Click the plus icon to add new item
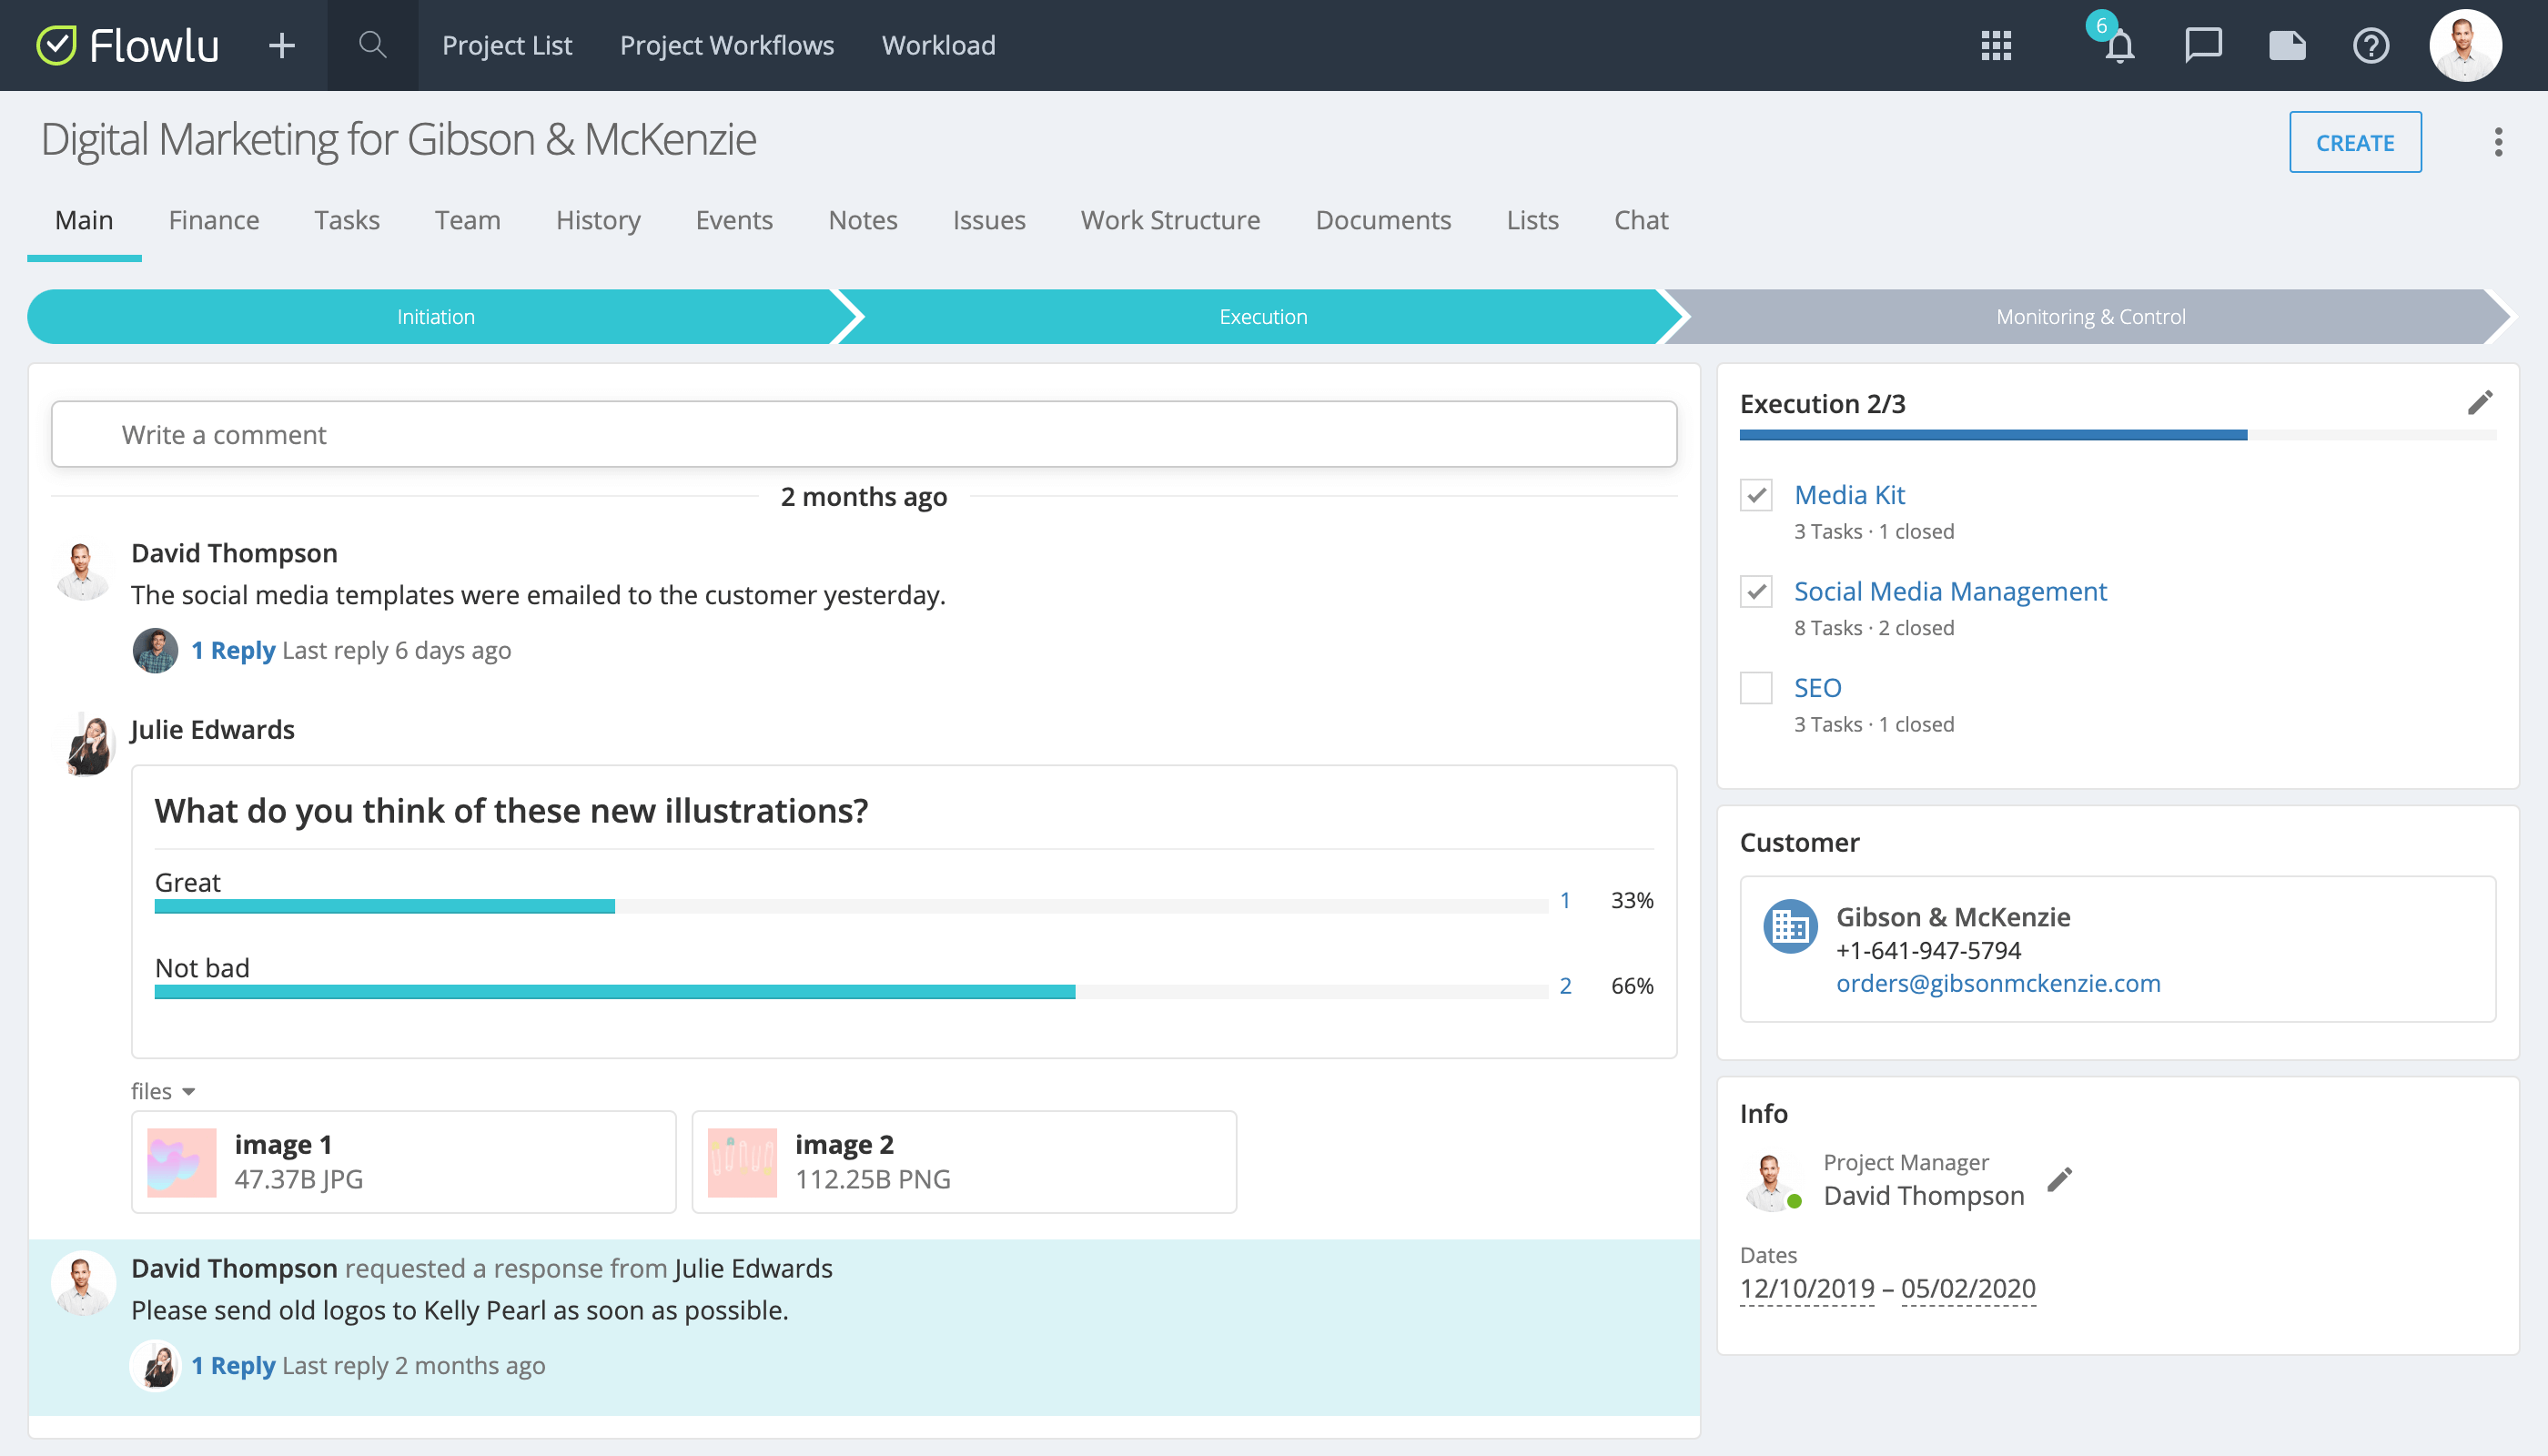This screenshot has height=1456, width=2548. 281,45
